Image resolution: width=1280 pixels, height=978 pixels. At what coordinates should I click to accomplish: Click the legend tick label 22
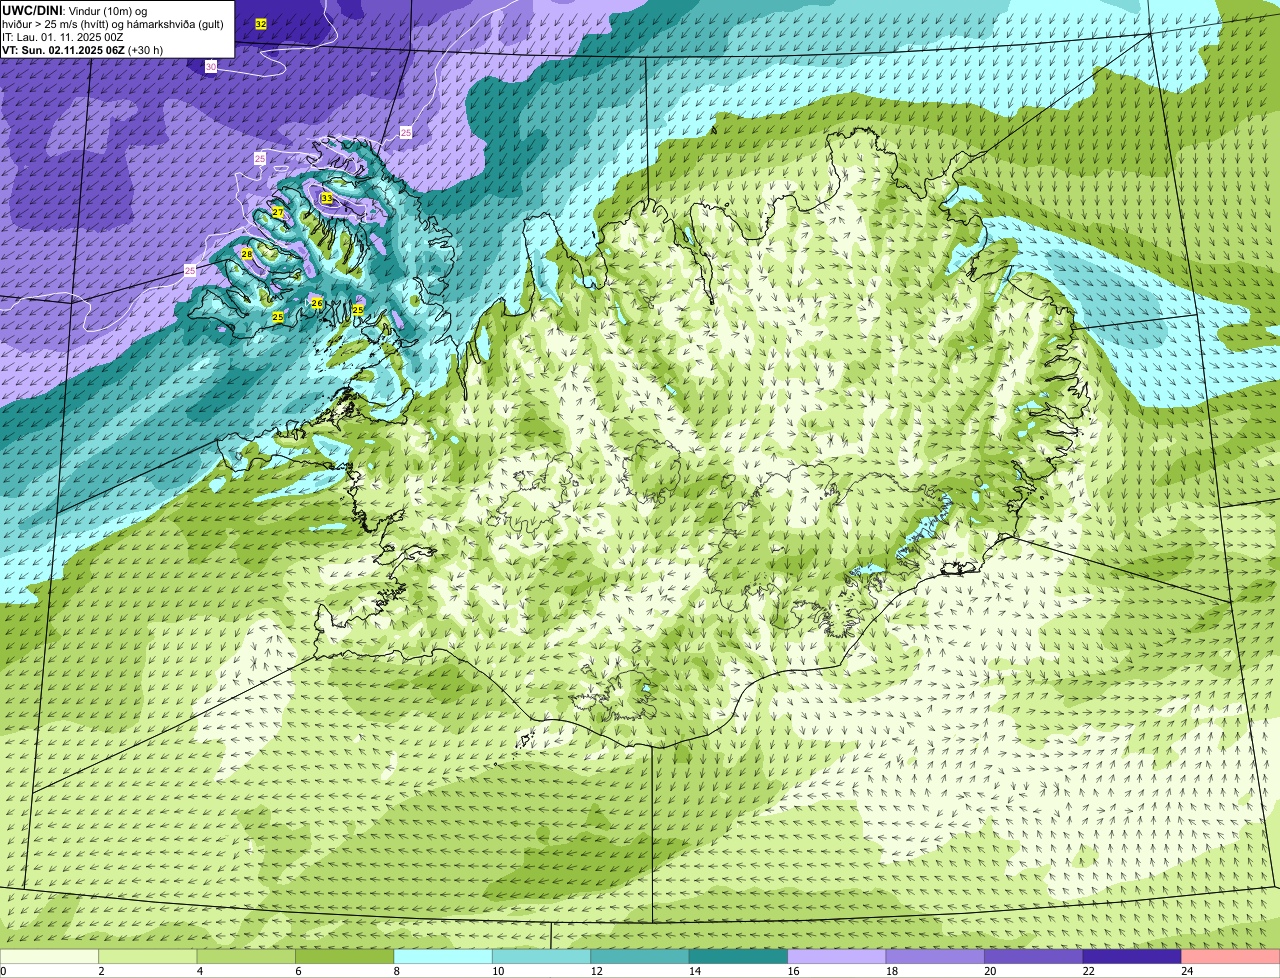point(1088,971)
